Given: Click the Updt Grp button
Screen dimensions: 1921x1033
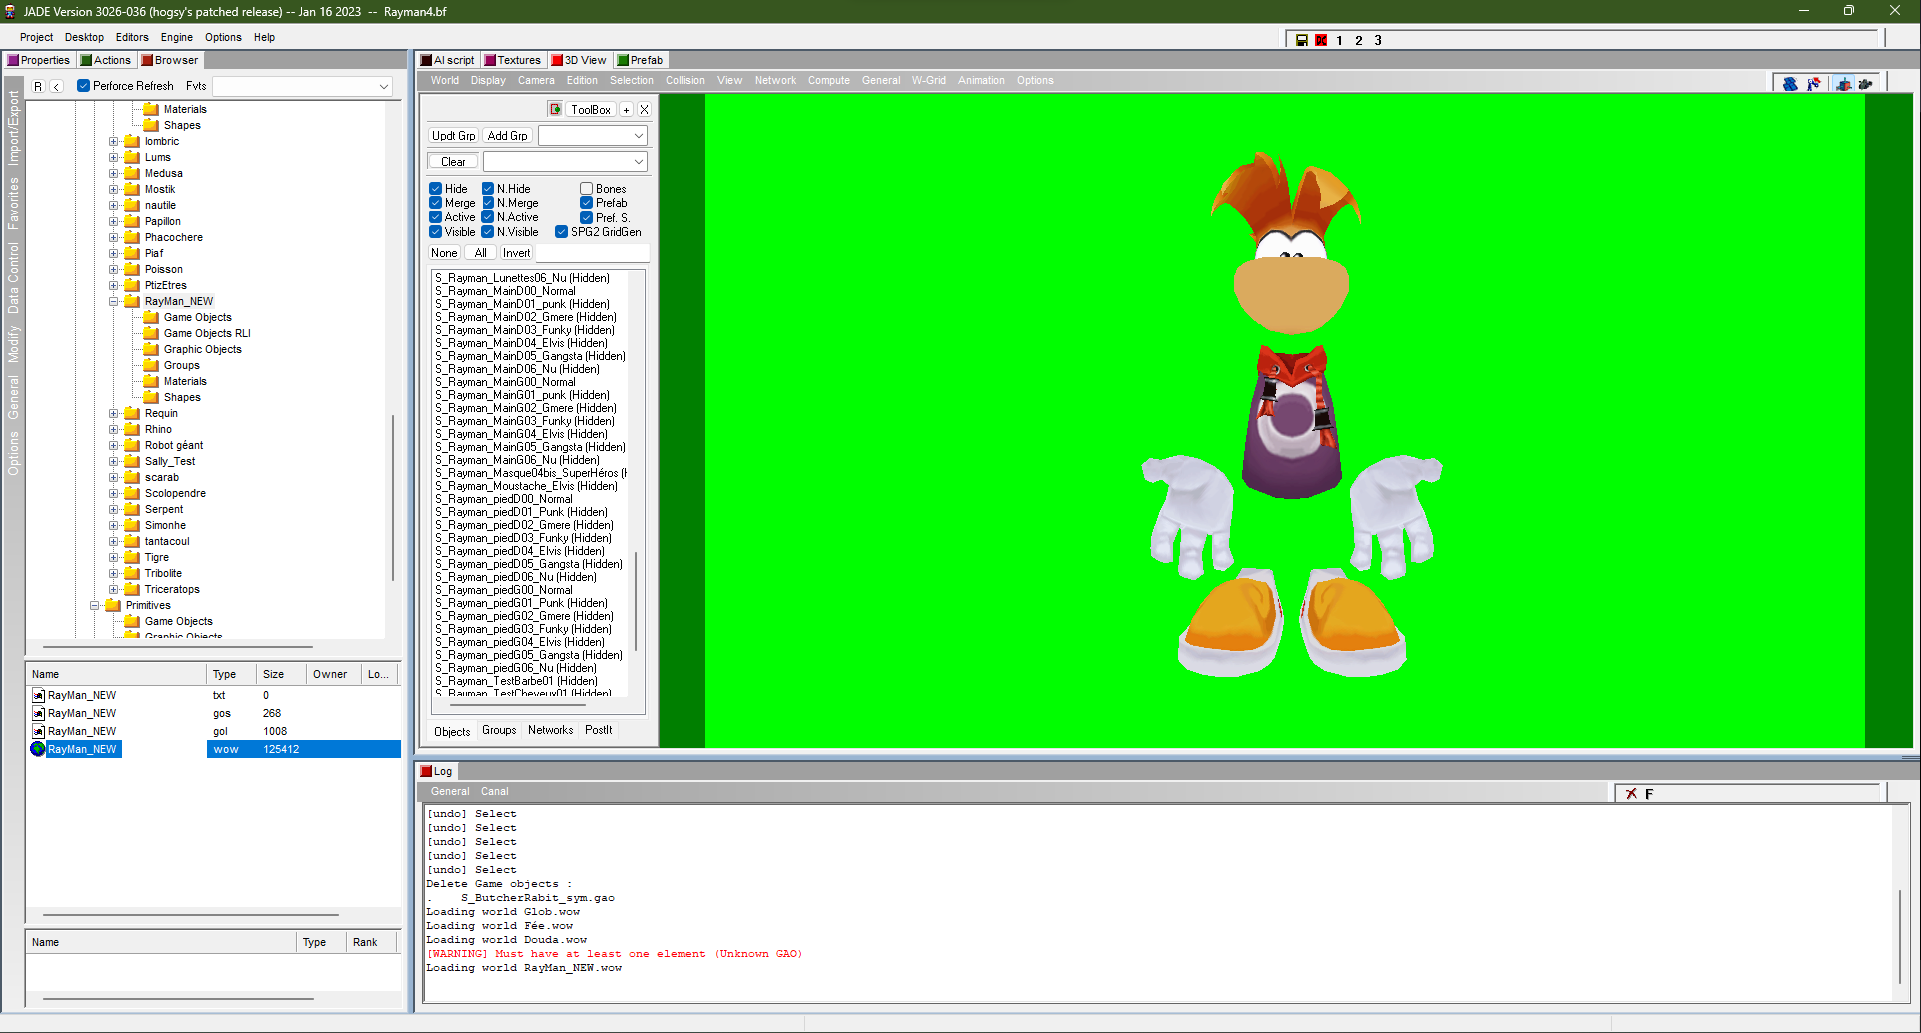Looking at the screenshot, I should click(454, 136).
